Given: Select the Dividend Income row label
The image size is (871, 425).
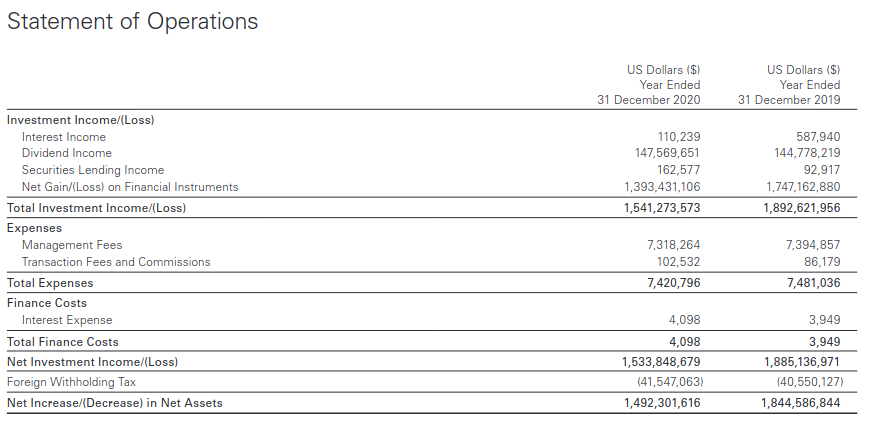Looking at the screenshot, I should pyautogui.click(x=67, y=153).
